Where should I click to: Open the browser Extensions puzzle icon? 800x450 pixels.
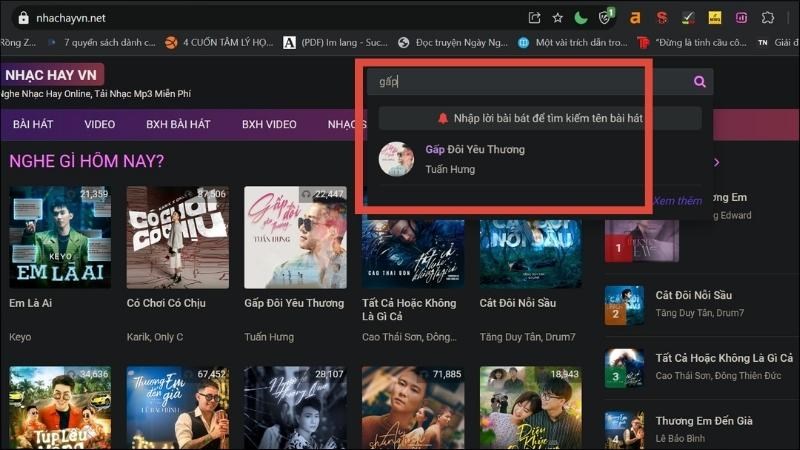tap(768, 17)
